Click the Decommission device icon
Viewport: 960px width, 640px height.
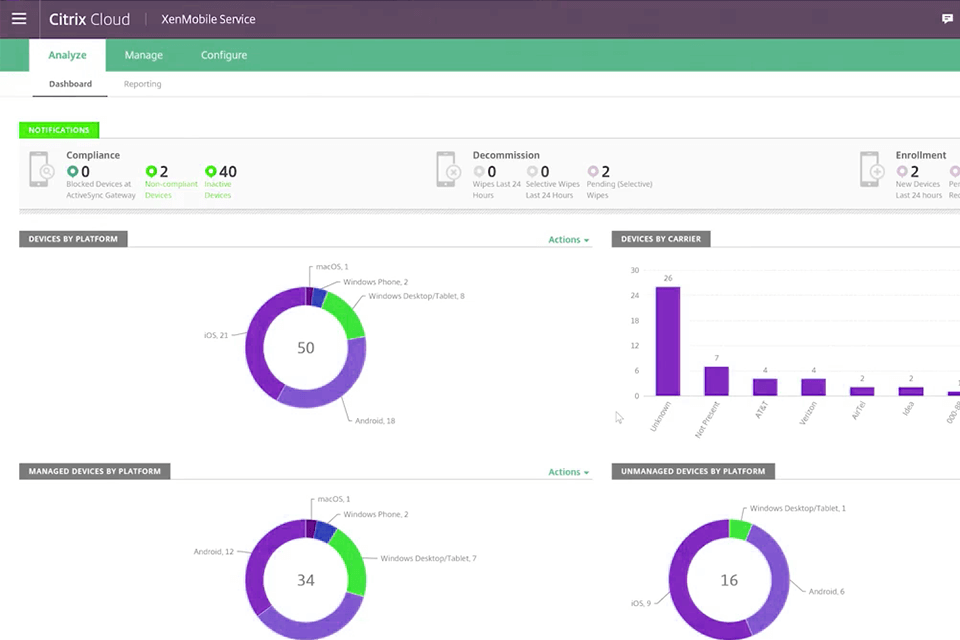click(x=447, y=172)
